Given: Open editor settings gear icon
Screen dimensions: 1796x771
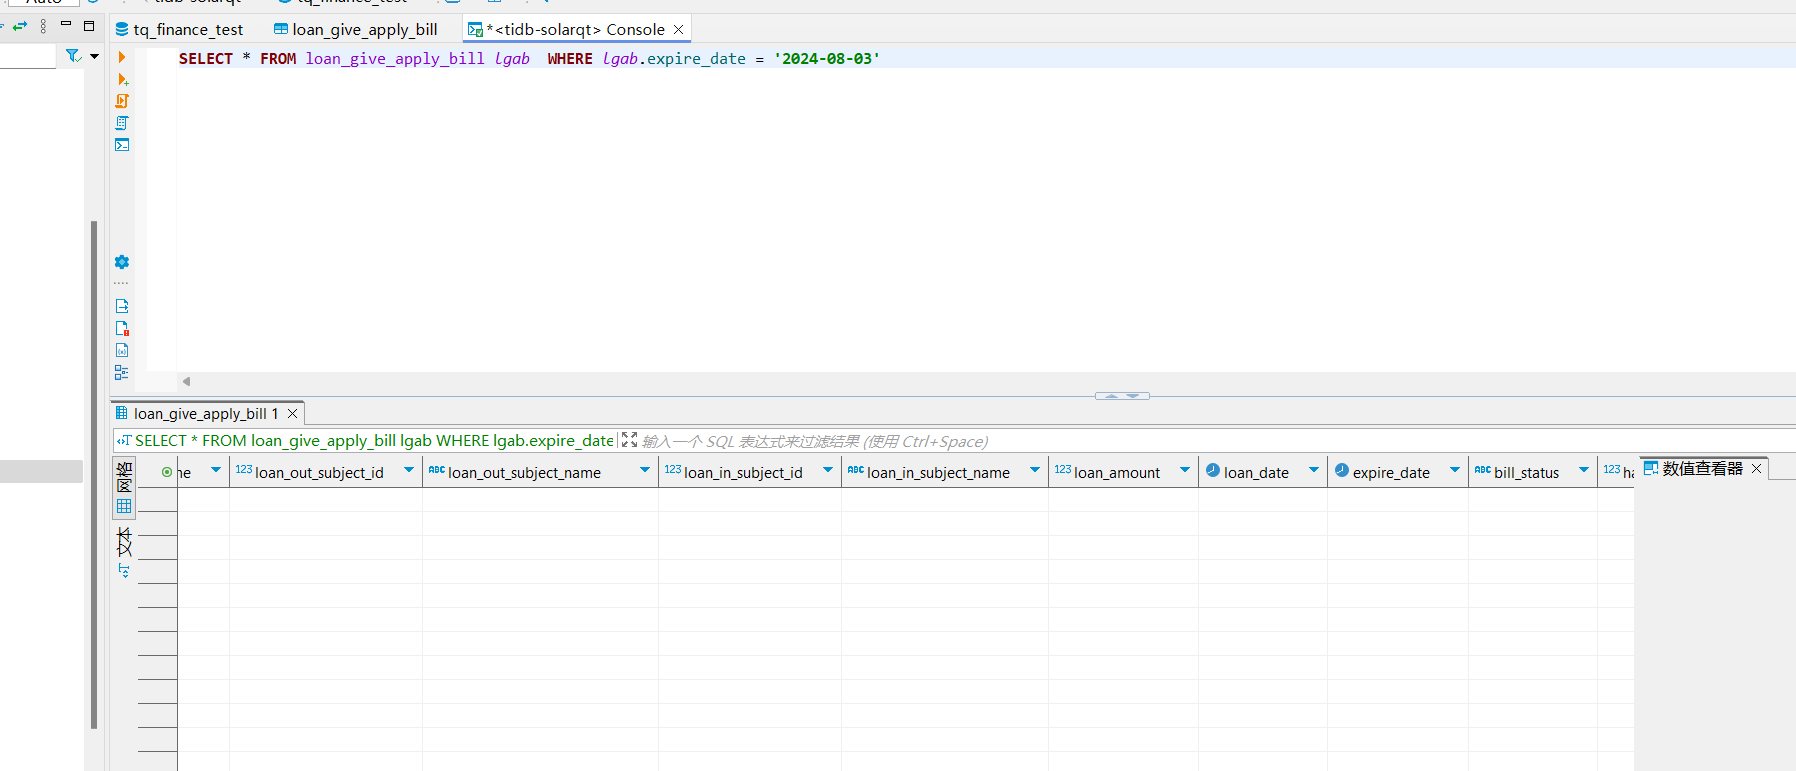Looking at the screenshot, I should [122, 262].
